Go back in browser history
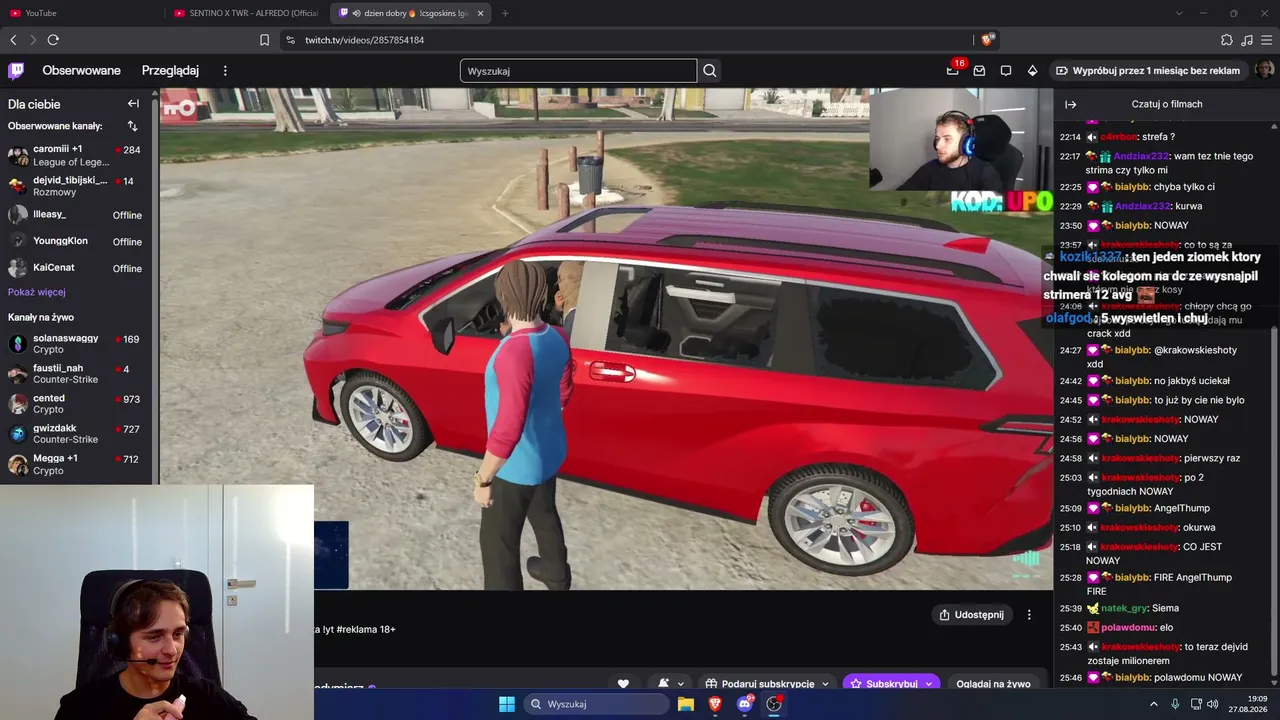The width and height of the screenshot is (1280, 720). pos(13,40)
